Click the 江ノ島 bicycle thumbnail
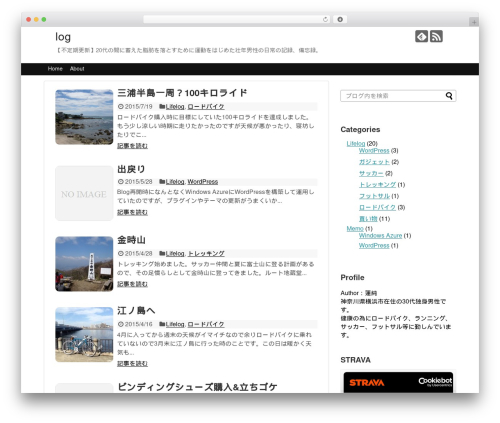This screenshot has height=423, width=500. coord(84,334)
